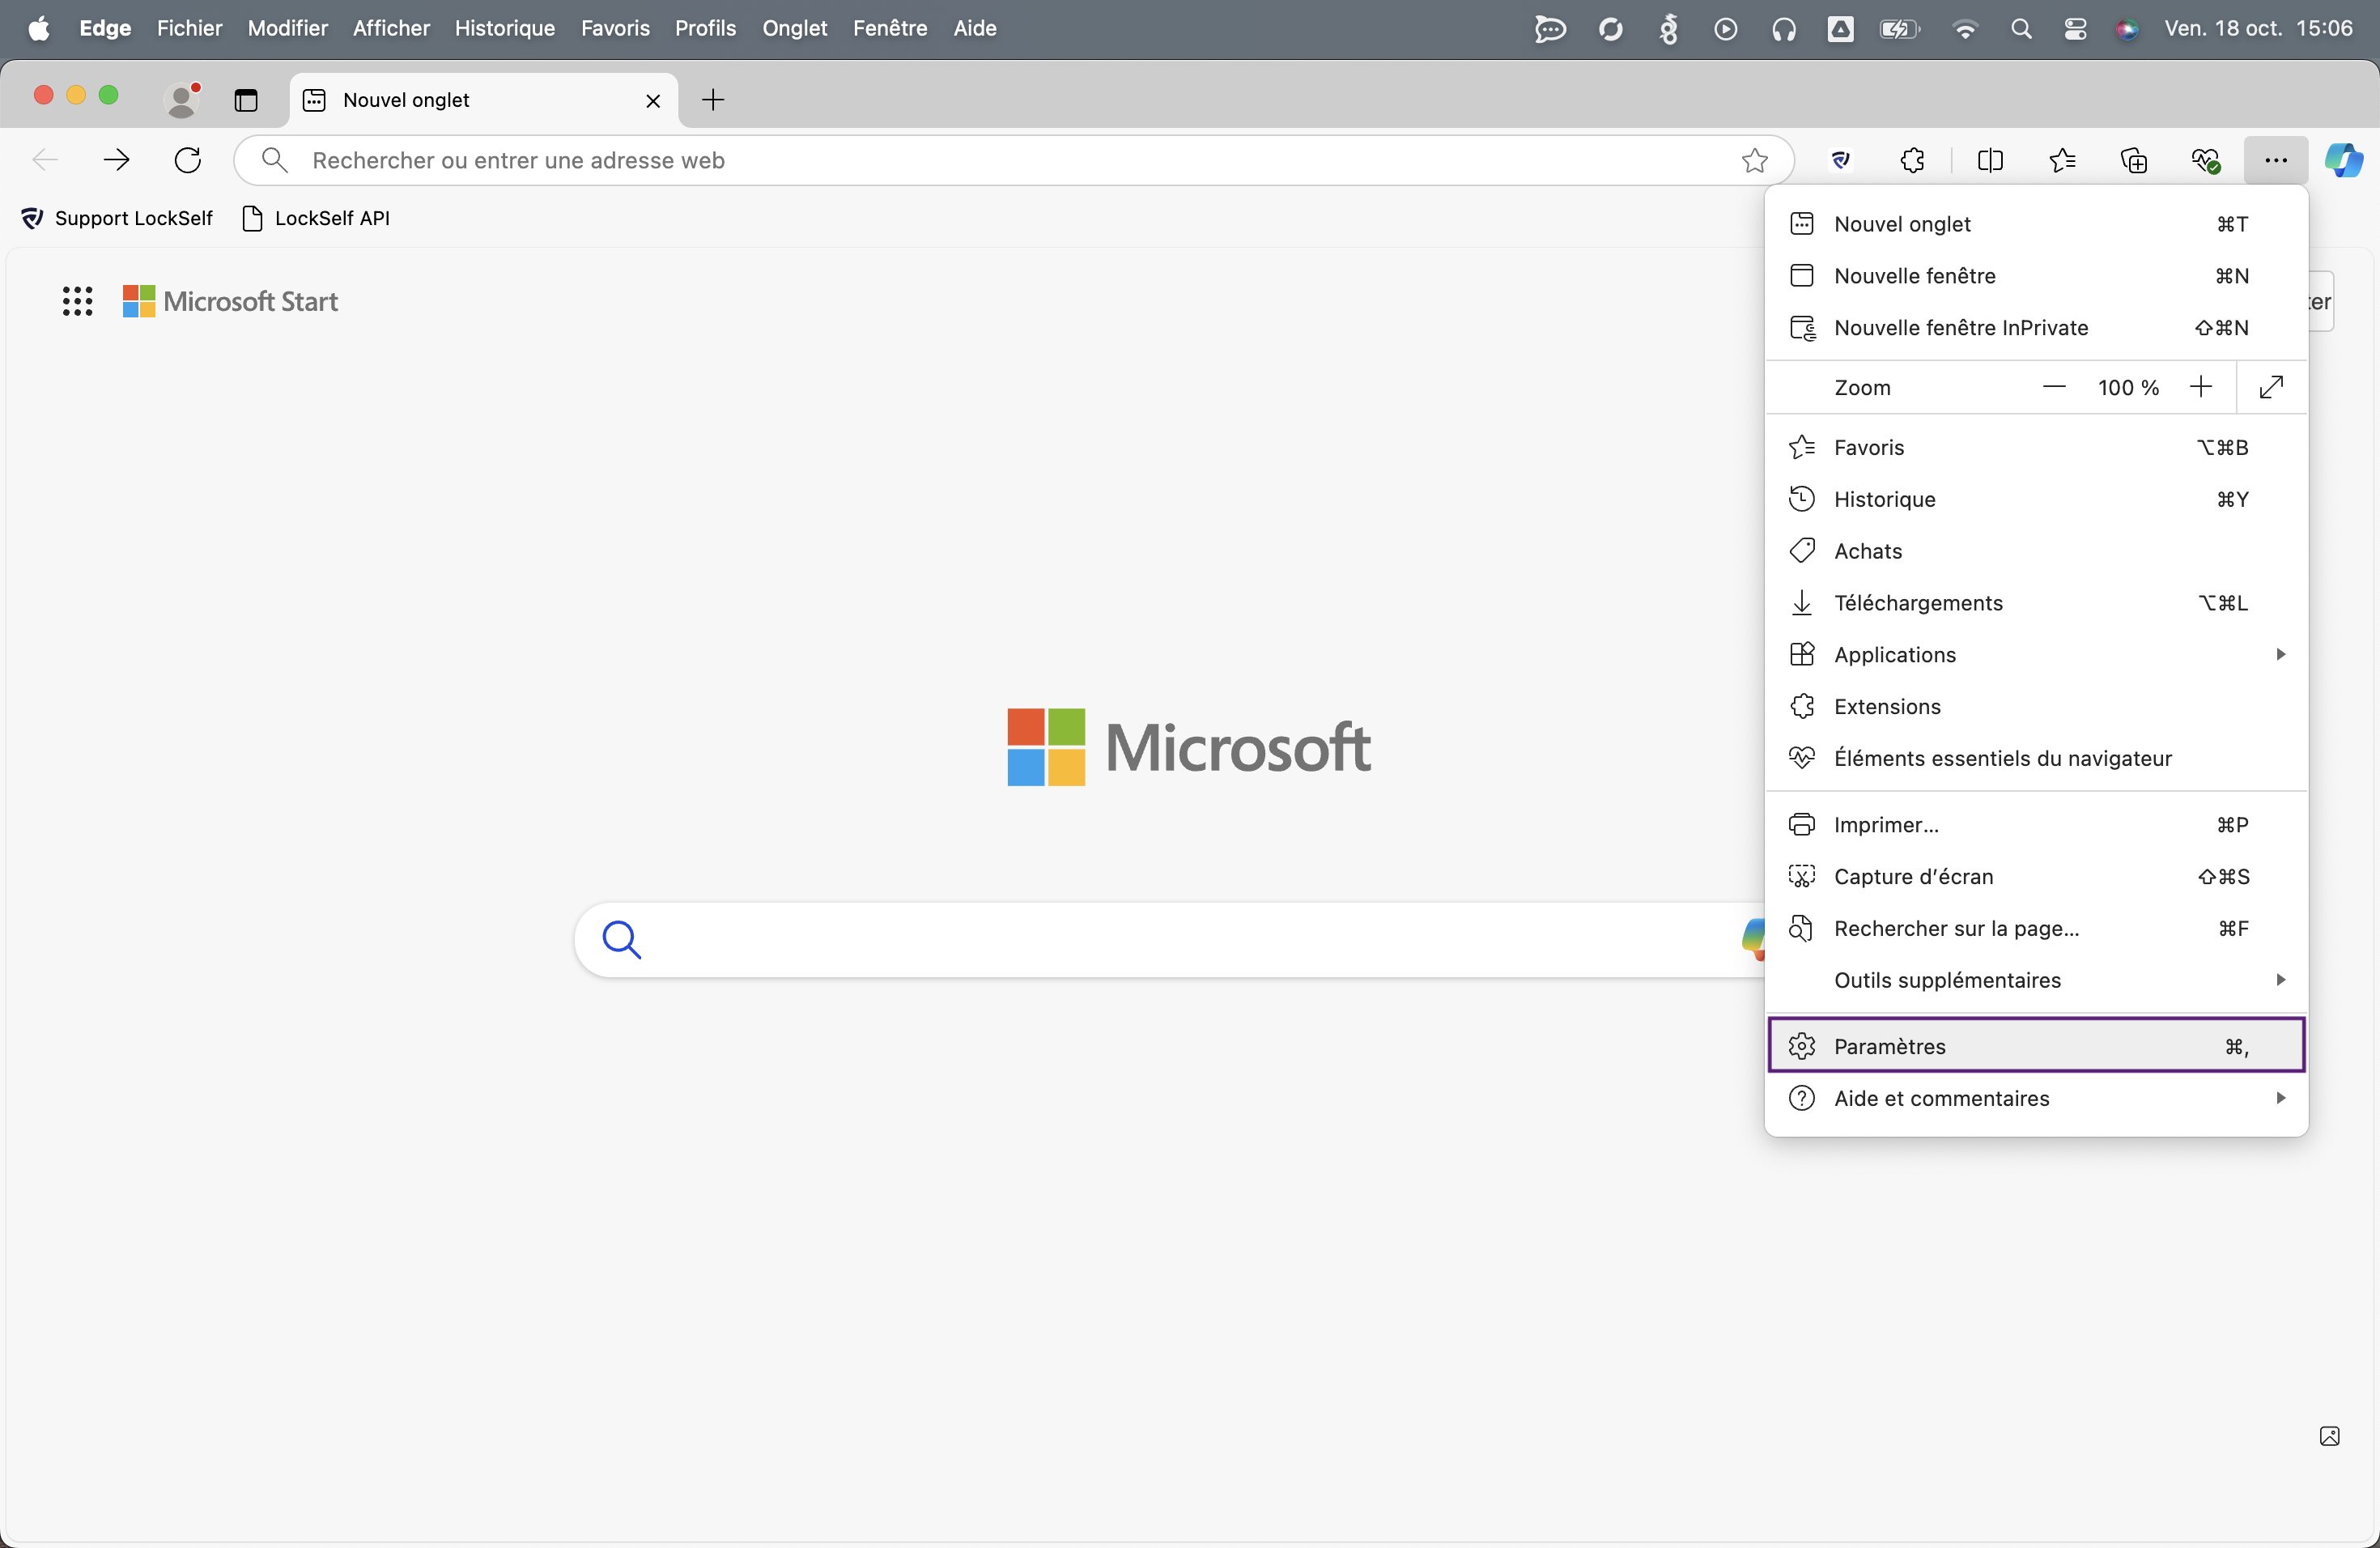This screenshot has width=2380, height=1548.
Task: Add this page to favorites star
Action: coord(1754,160)
